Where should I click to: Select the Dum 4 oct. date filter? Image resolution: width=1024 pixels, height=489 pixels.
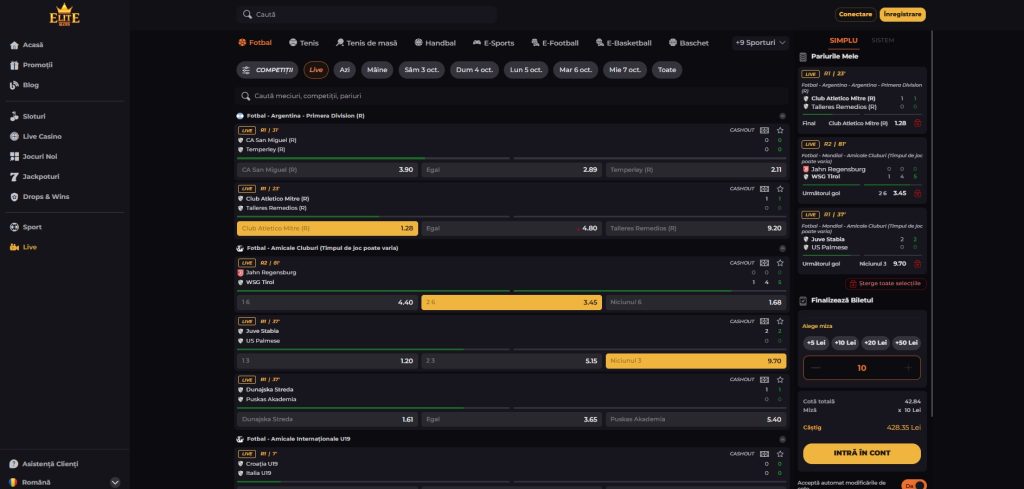point(474,70)
